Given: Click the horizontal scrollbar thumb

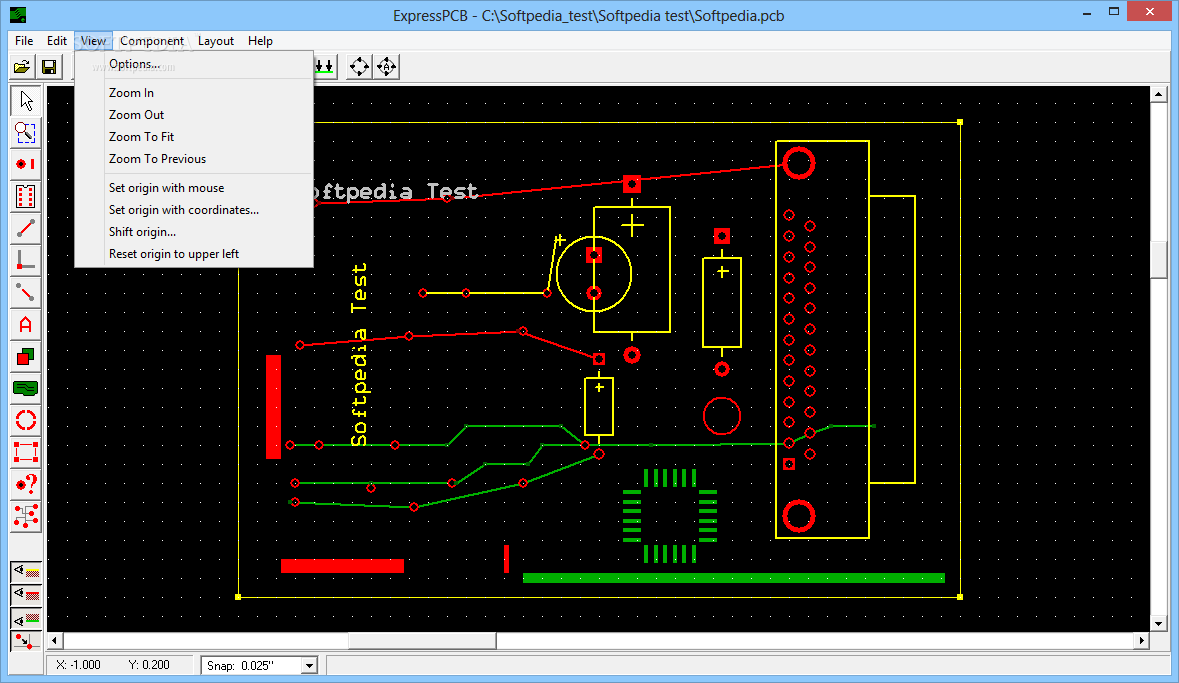Looking at the screenshot, I should 422,641.
